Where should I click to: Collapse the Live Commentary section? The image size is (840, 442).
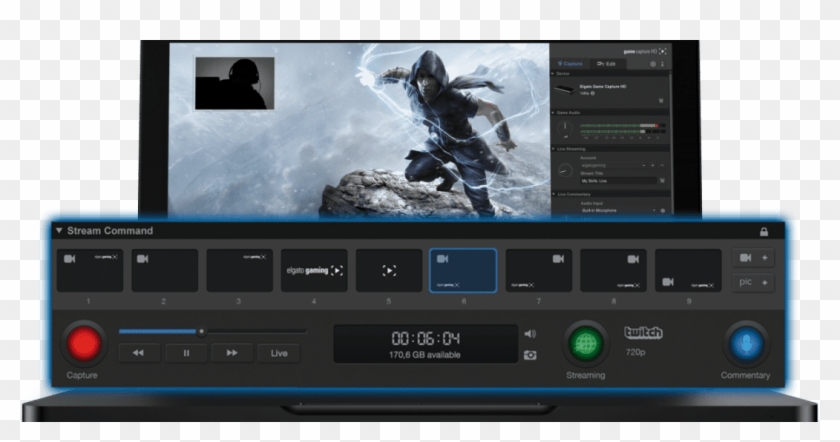pyautogui.click(x=553, y=194)
